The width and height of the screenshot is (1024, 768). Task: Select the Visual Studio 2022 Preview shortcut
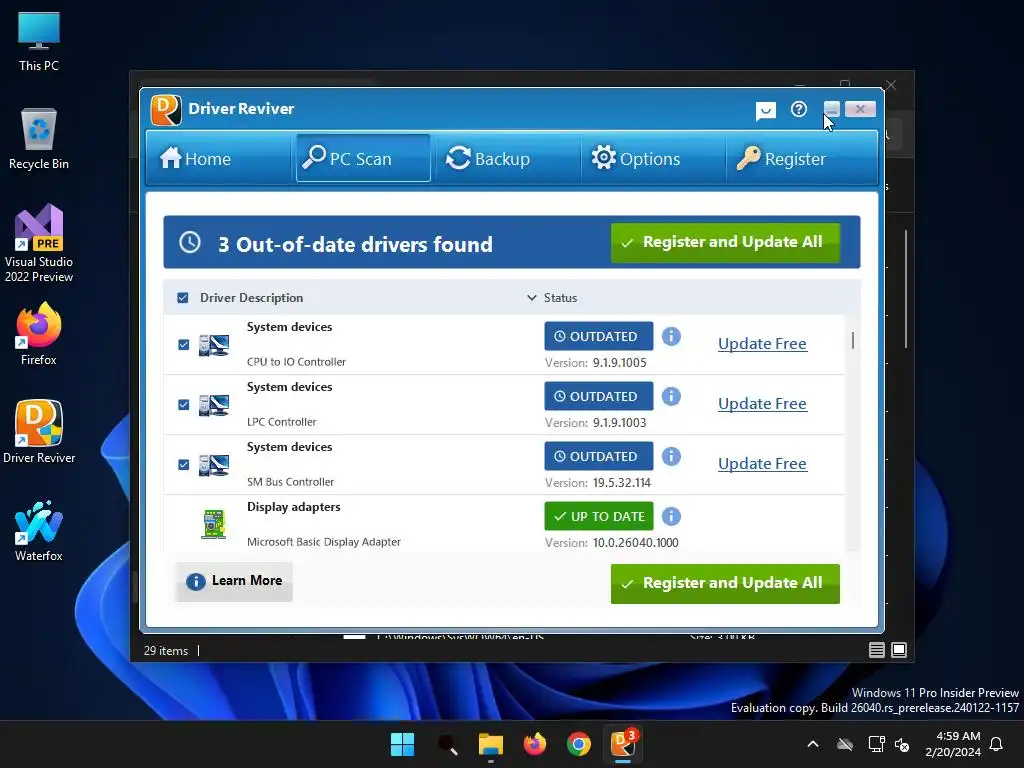[39, 244]
